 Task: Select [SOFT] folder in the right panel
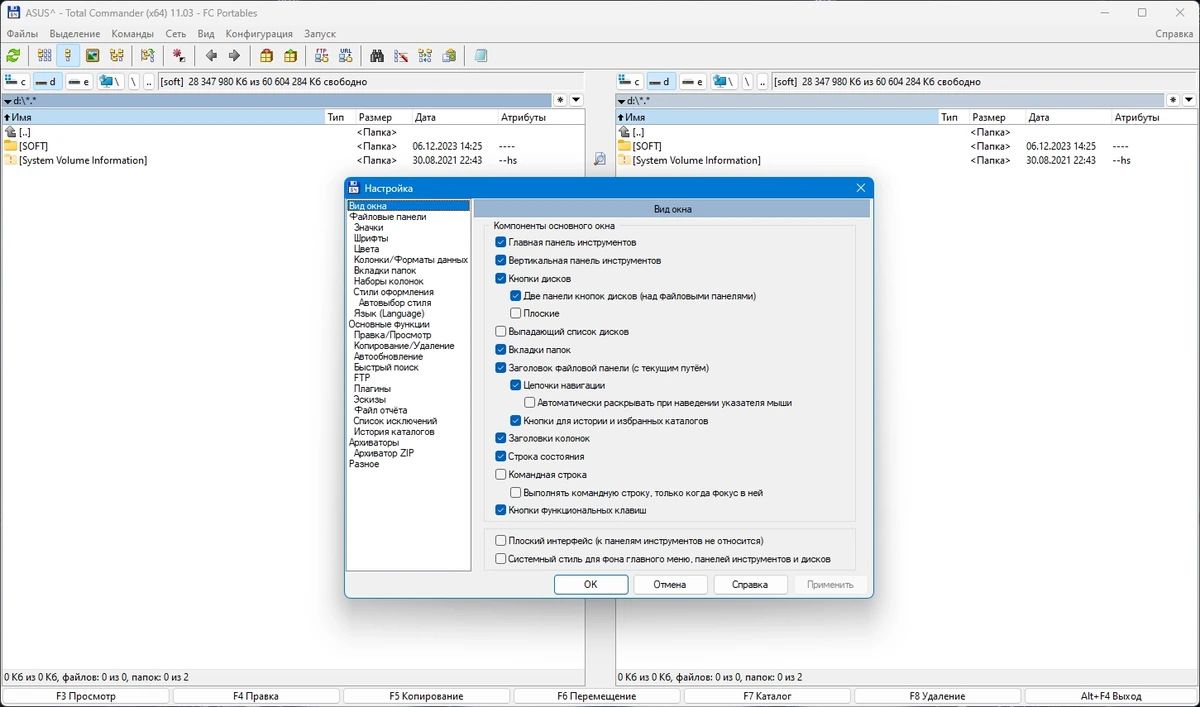(x=647, y=146)
